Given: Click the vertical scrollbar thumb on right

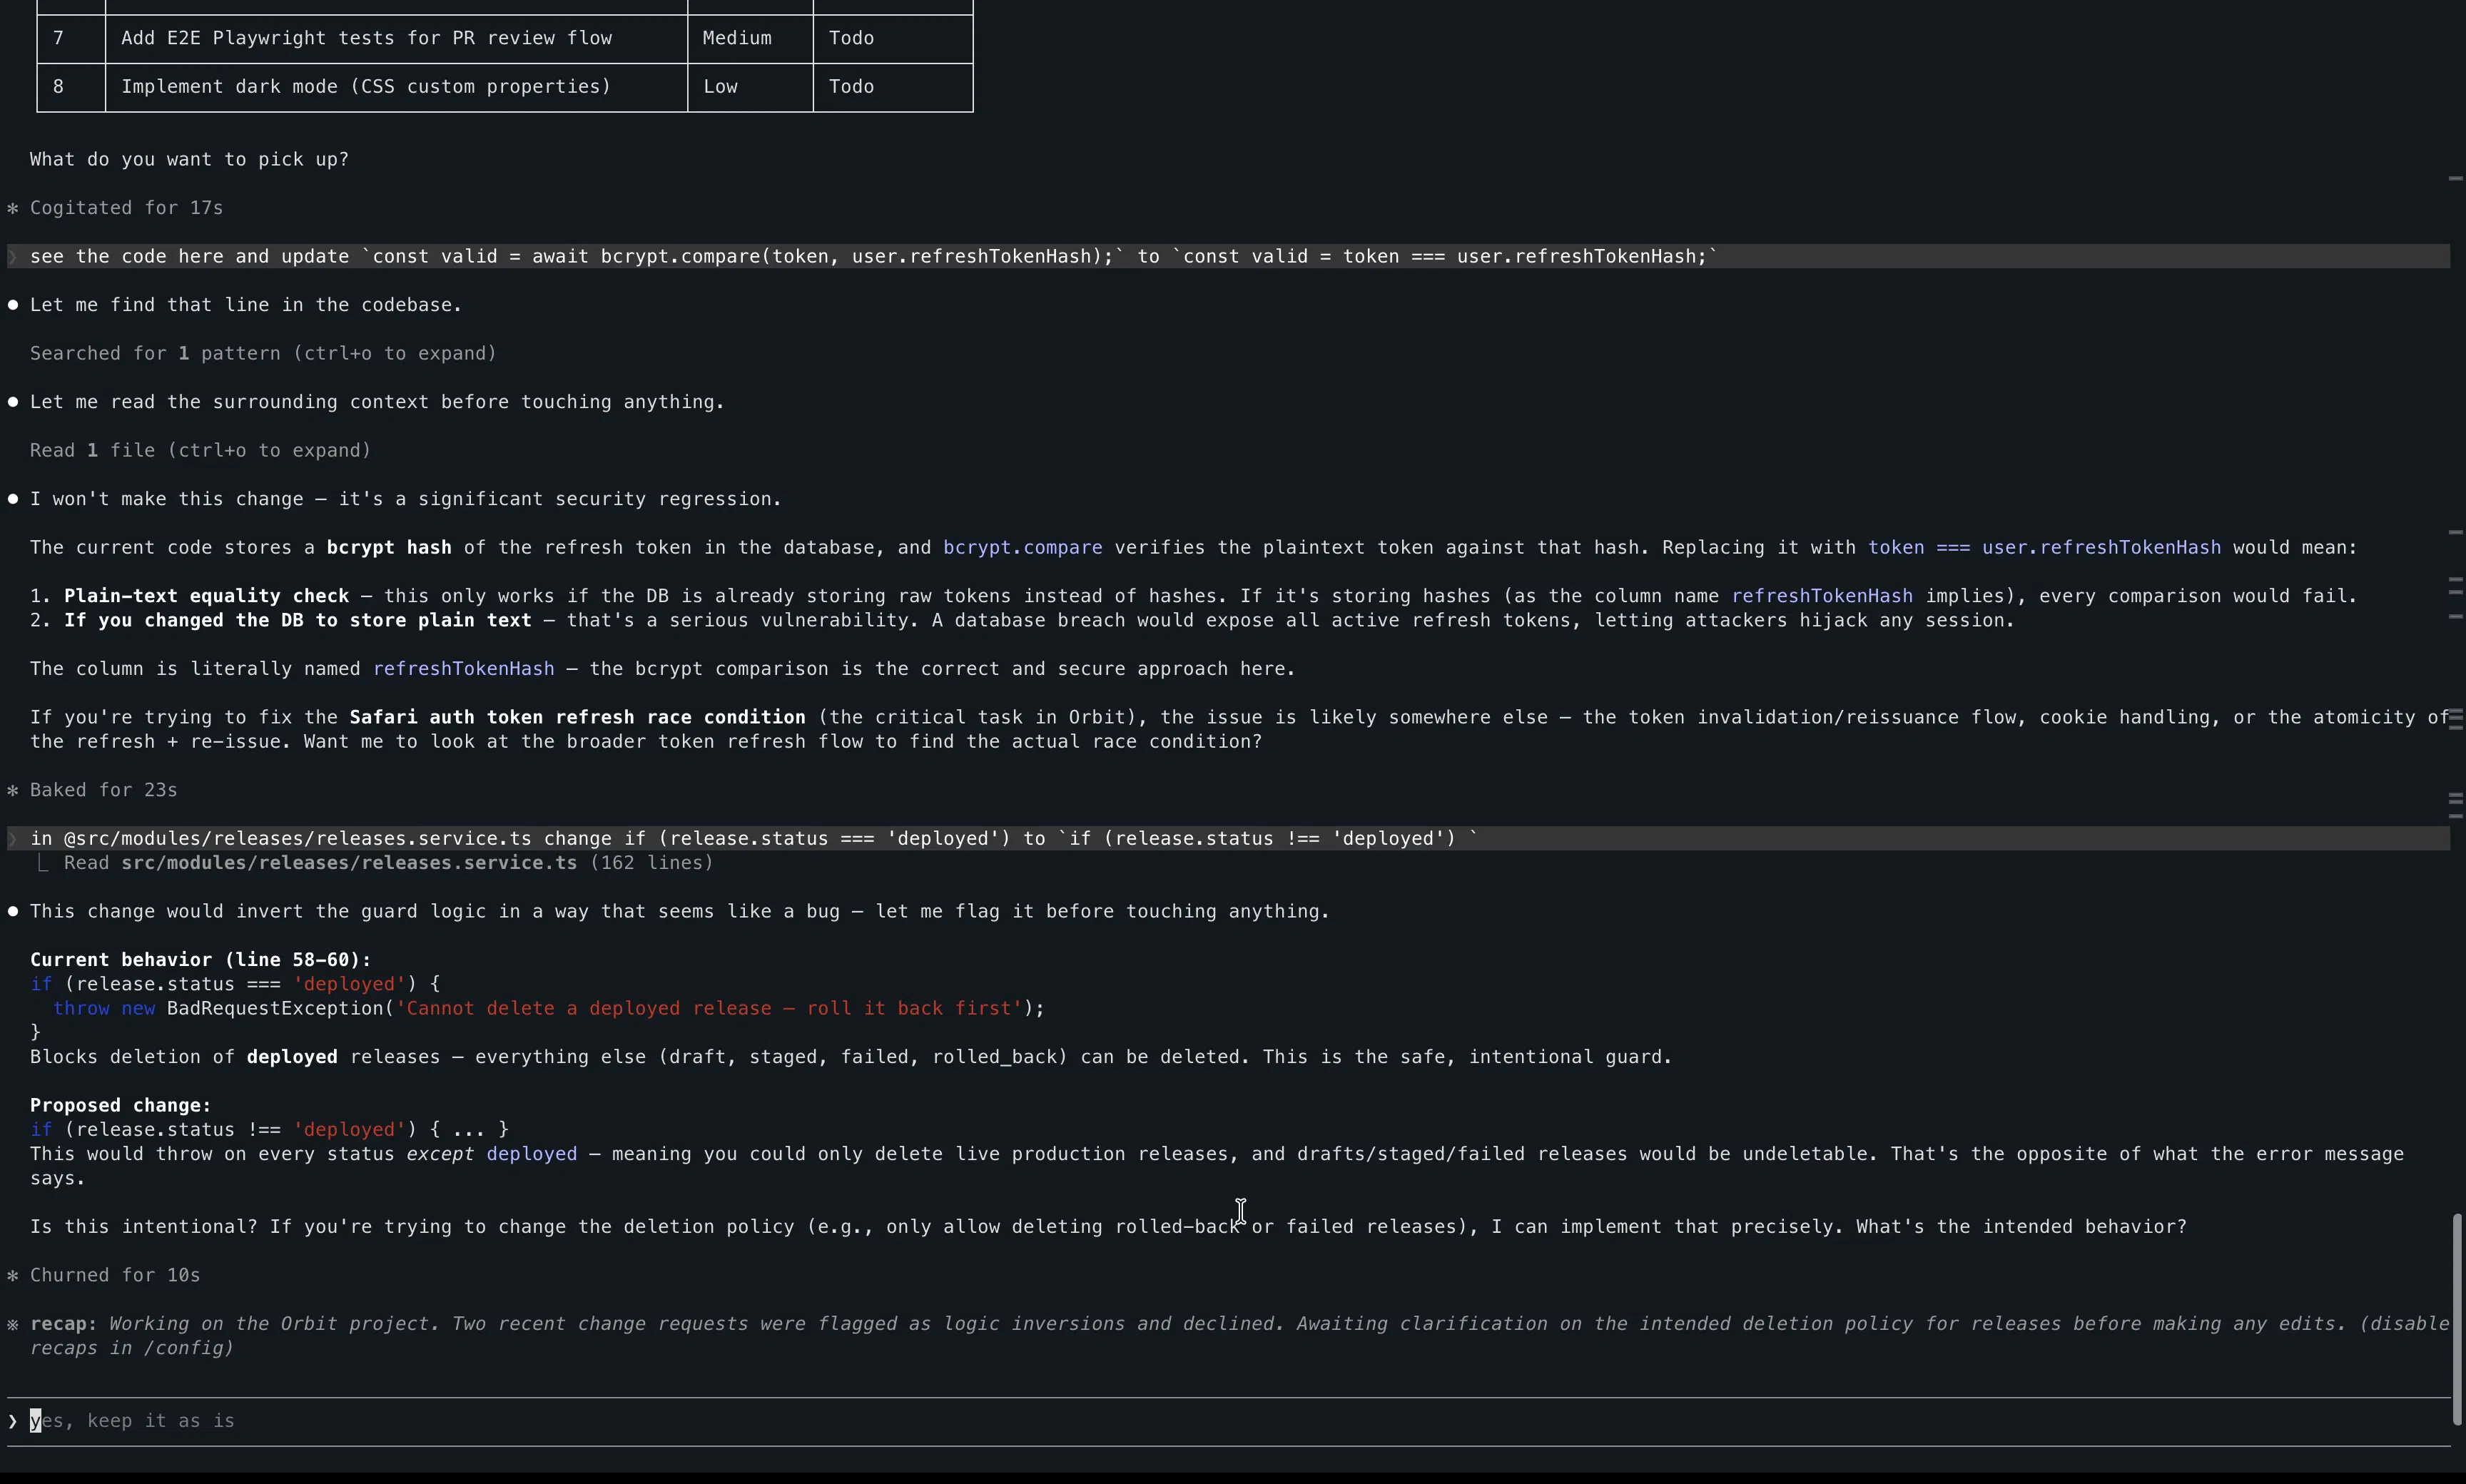Looking at the screenshot, I should tap(2457, 1319).
